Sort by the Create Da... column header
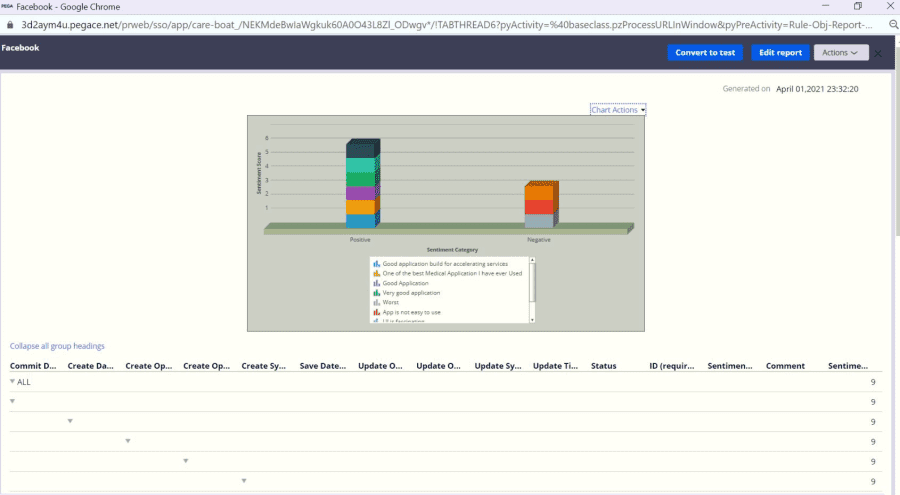This screenshot has height=495, width=900. point(90,366)
